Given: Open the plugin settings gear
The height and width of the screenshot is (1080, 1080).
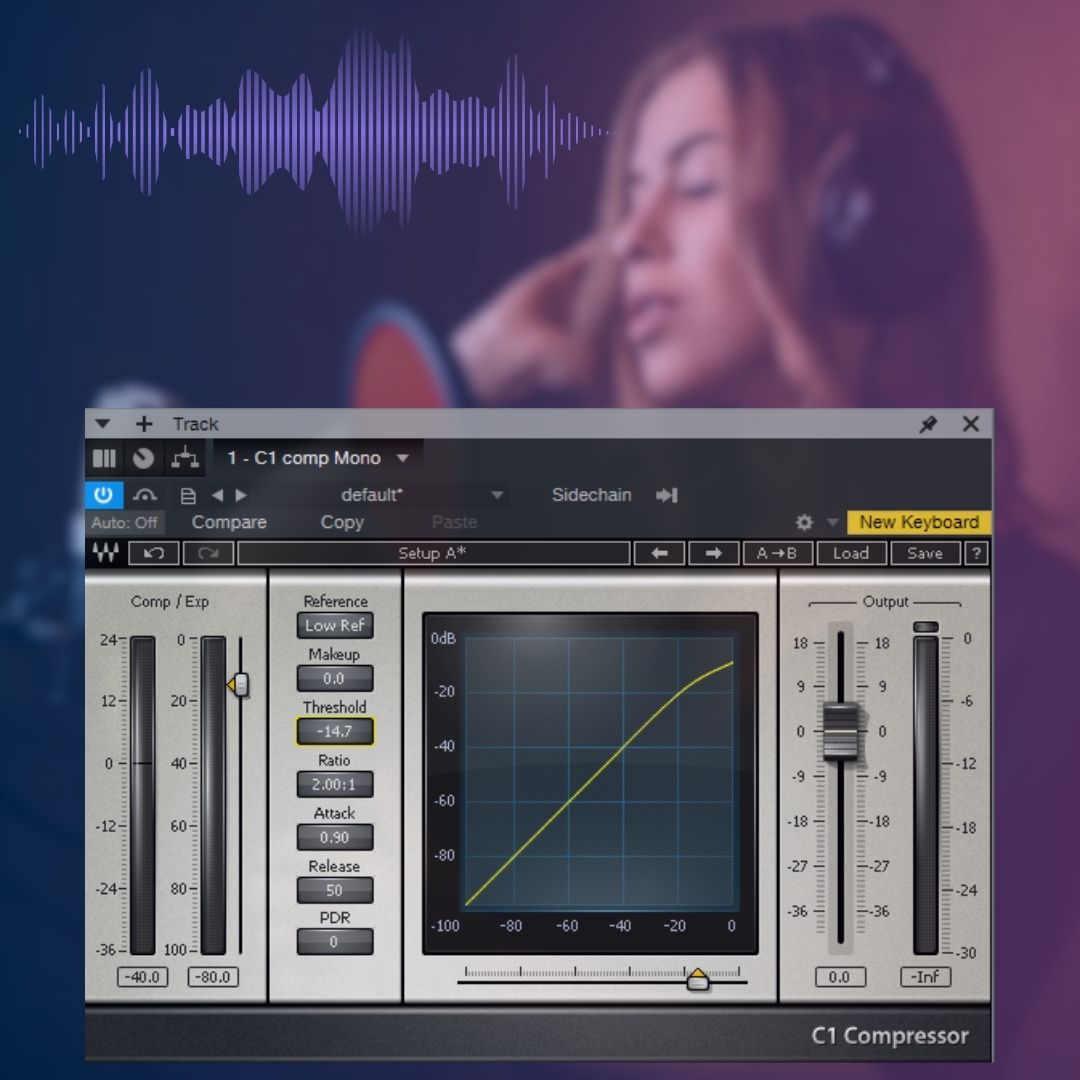Looking at the screenshot, I should coord(804,523).
